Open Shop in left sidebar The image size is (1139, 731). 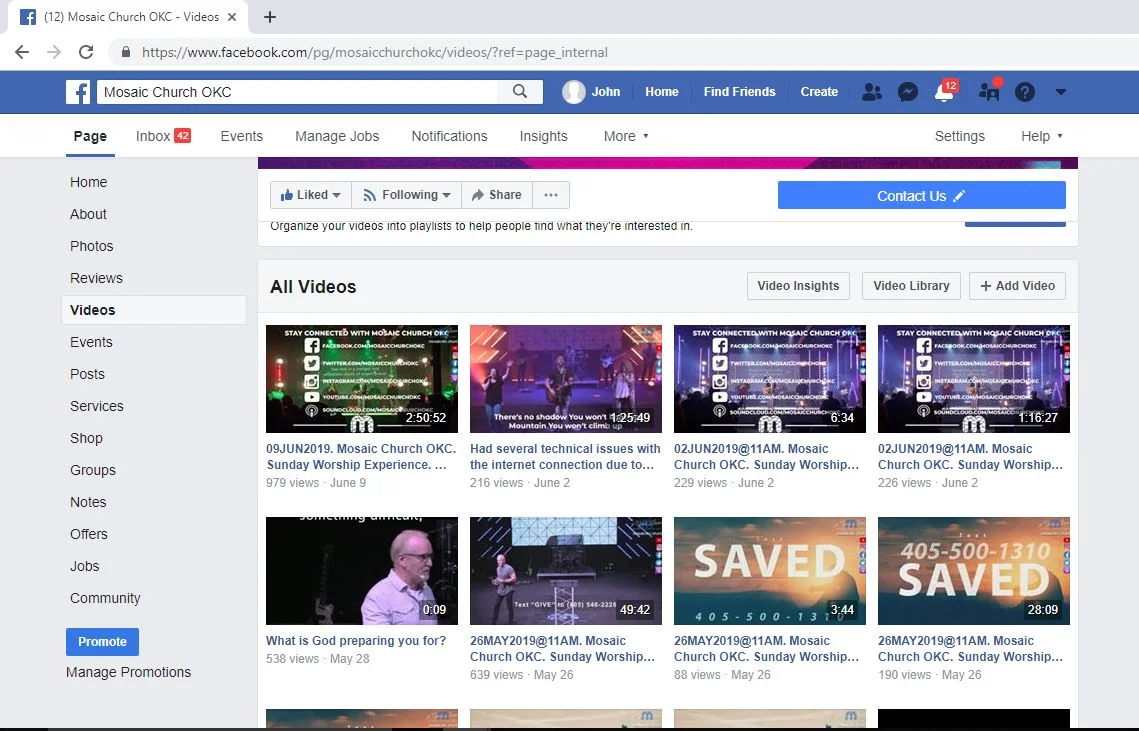[86, 438]
